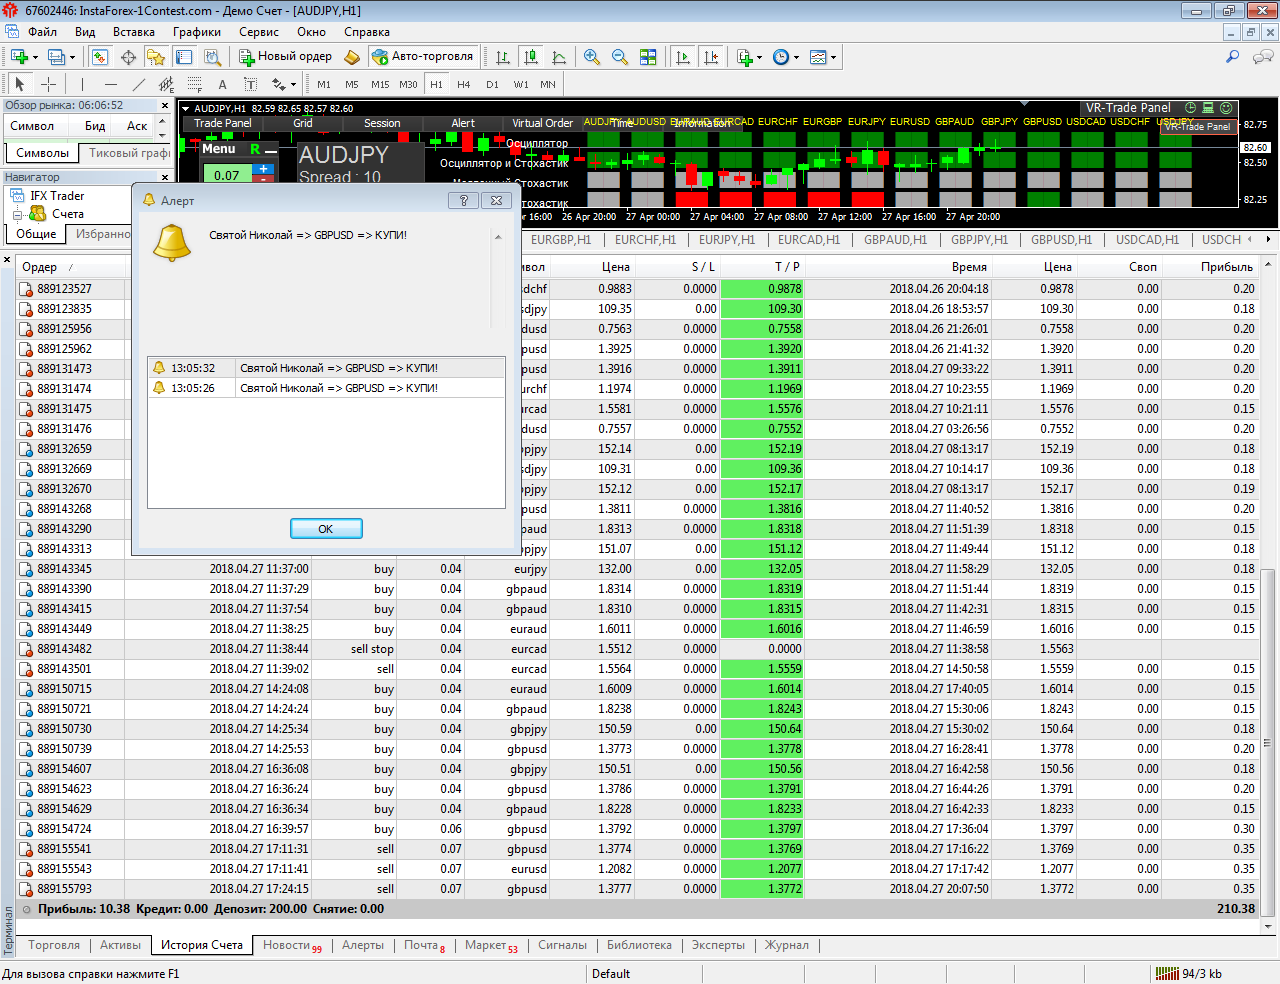Image resolution: width=1280 pixels, height=984 pixels.
Task: Switch timeframe to M15
Action: 380,84
